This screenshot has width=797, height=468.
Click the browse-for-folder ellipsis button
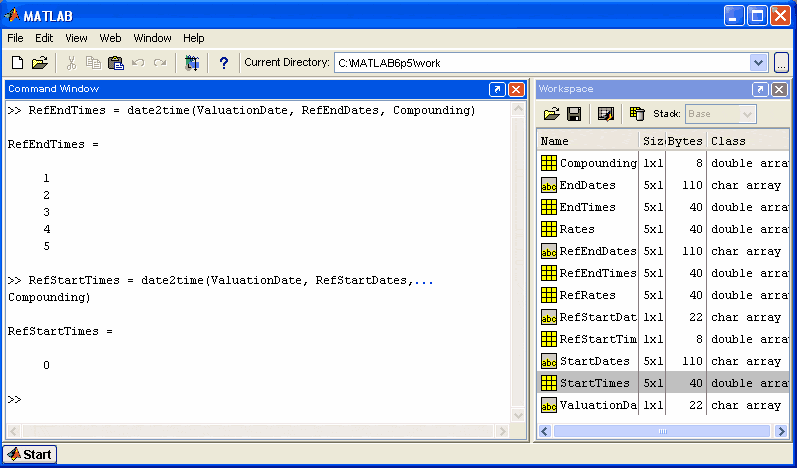(x=781, y=63)
